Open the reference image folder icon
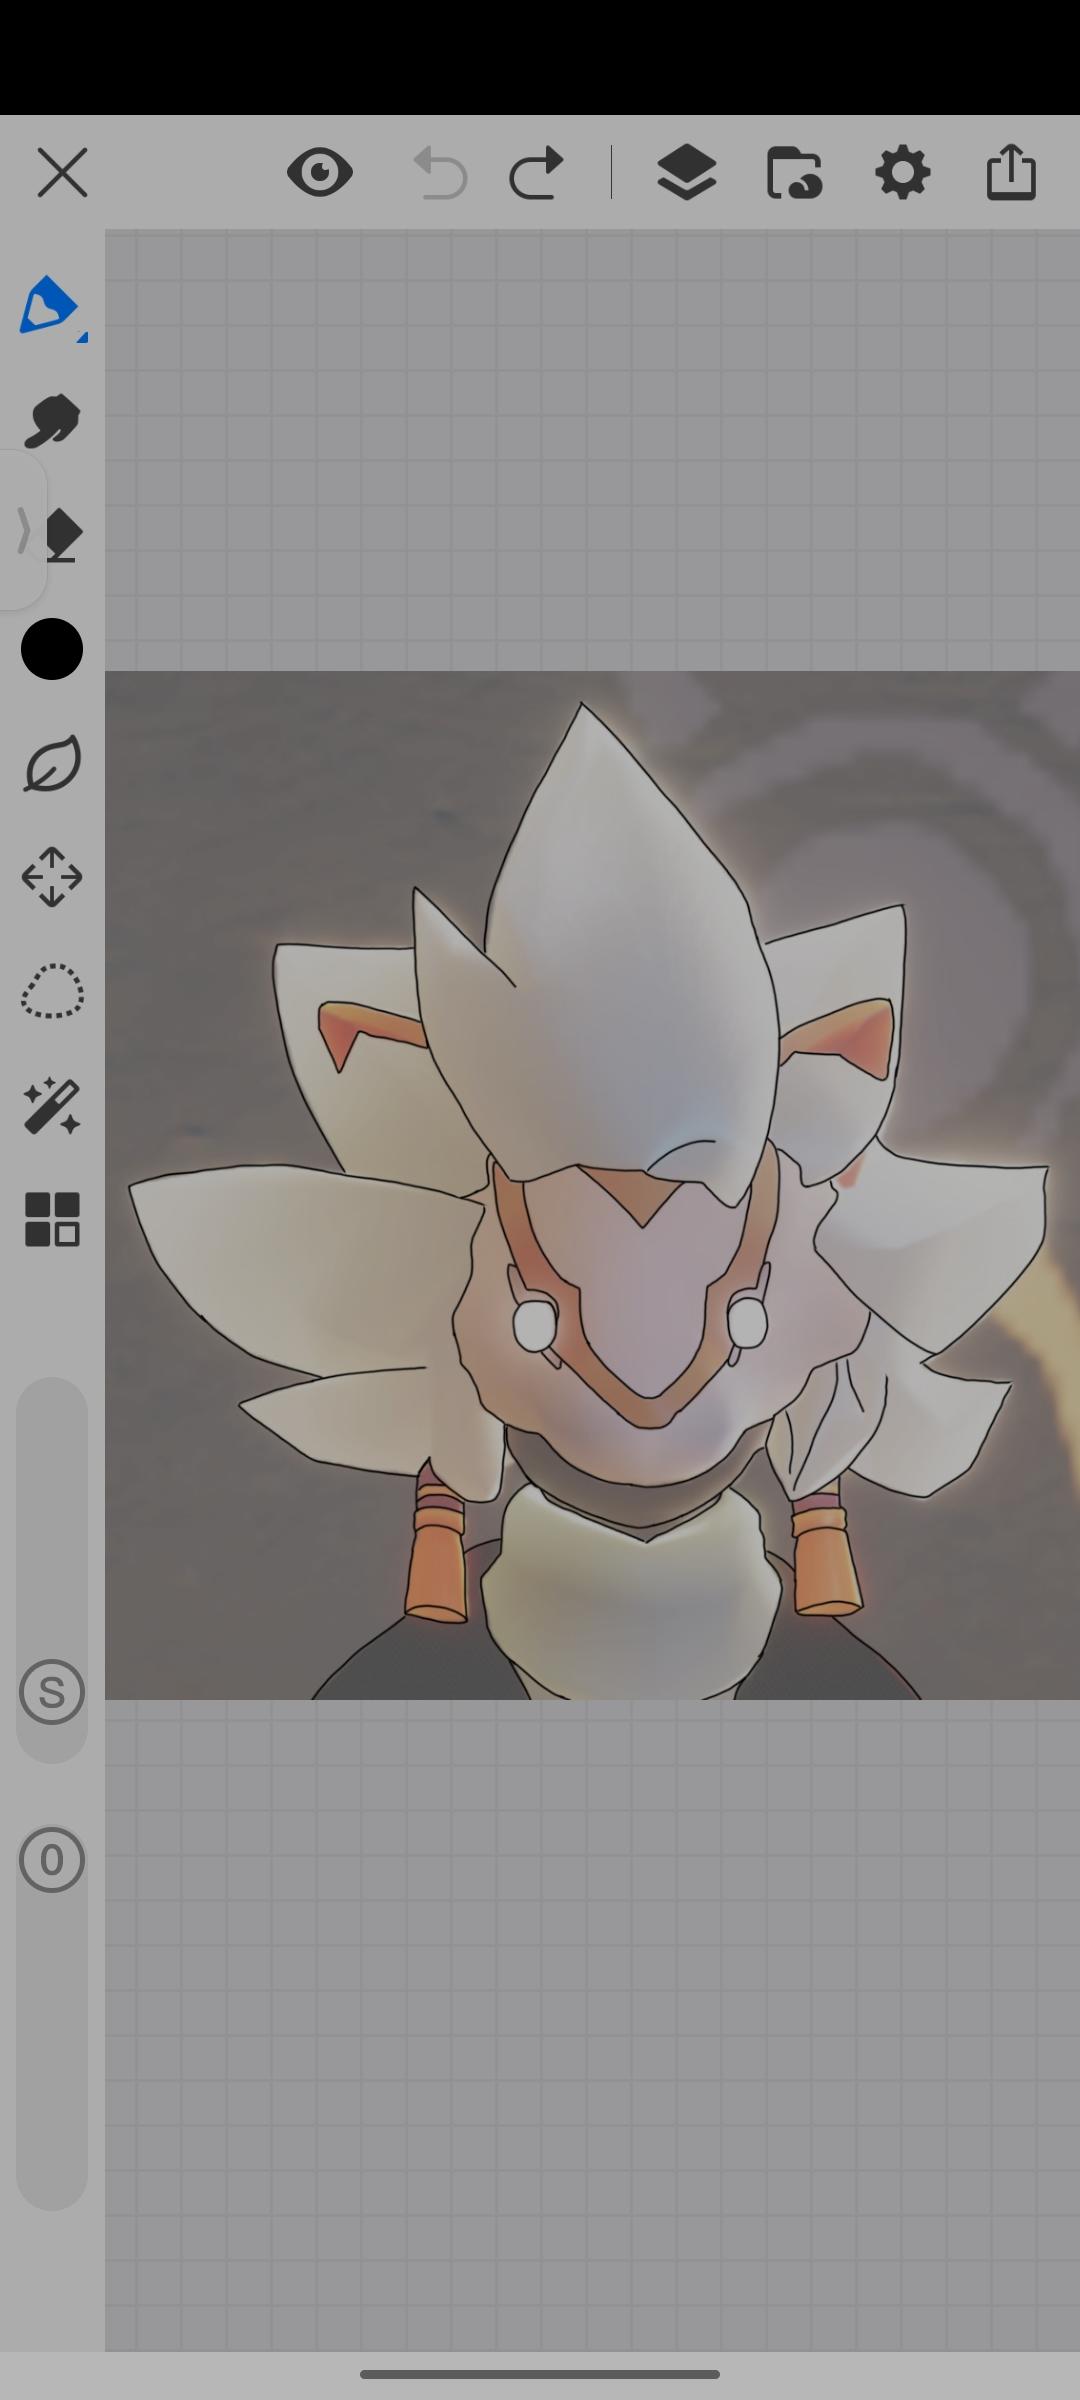 795,173
